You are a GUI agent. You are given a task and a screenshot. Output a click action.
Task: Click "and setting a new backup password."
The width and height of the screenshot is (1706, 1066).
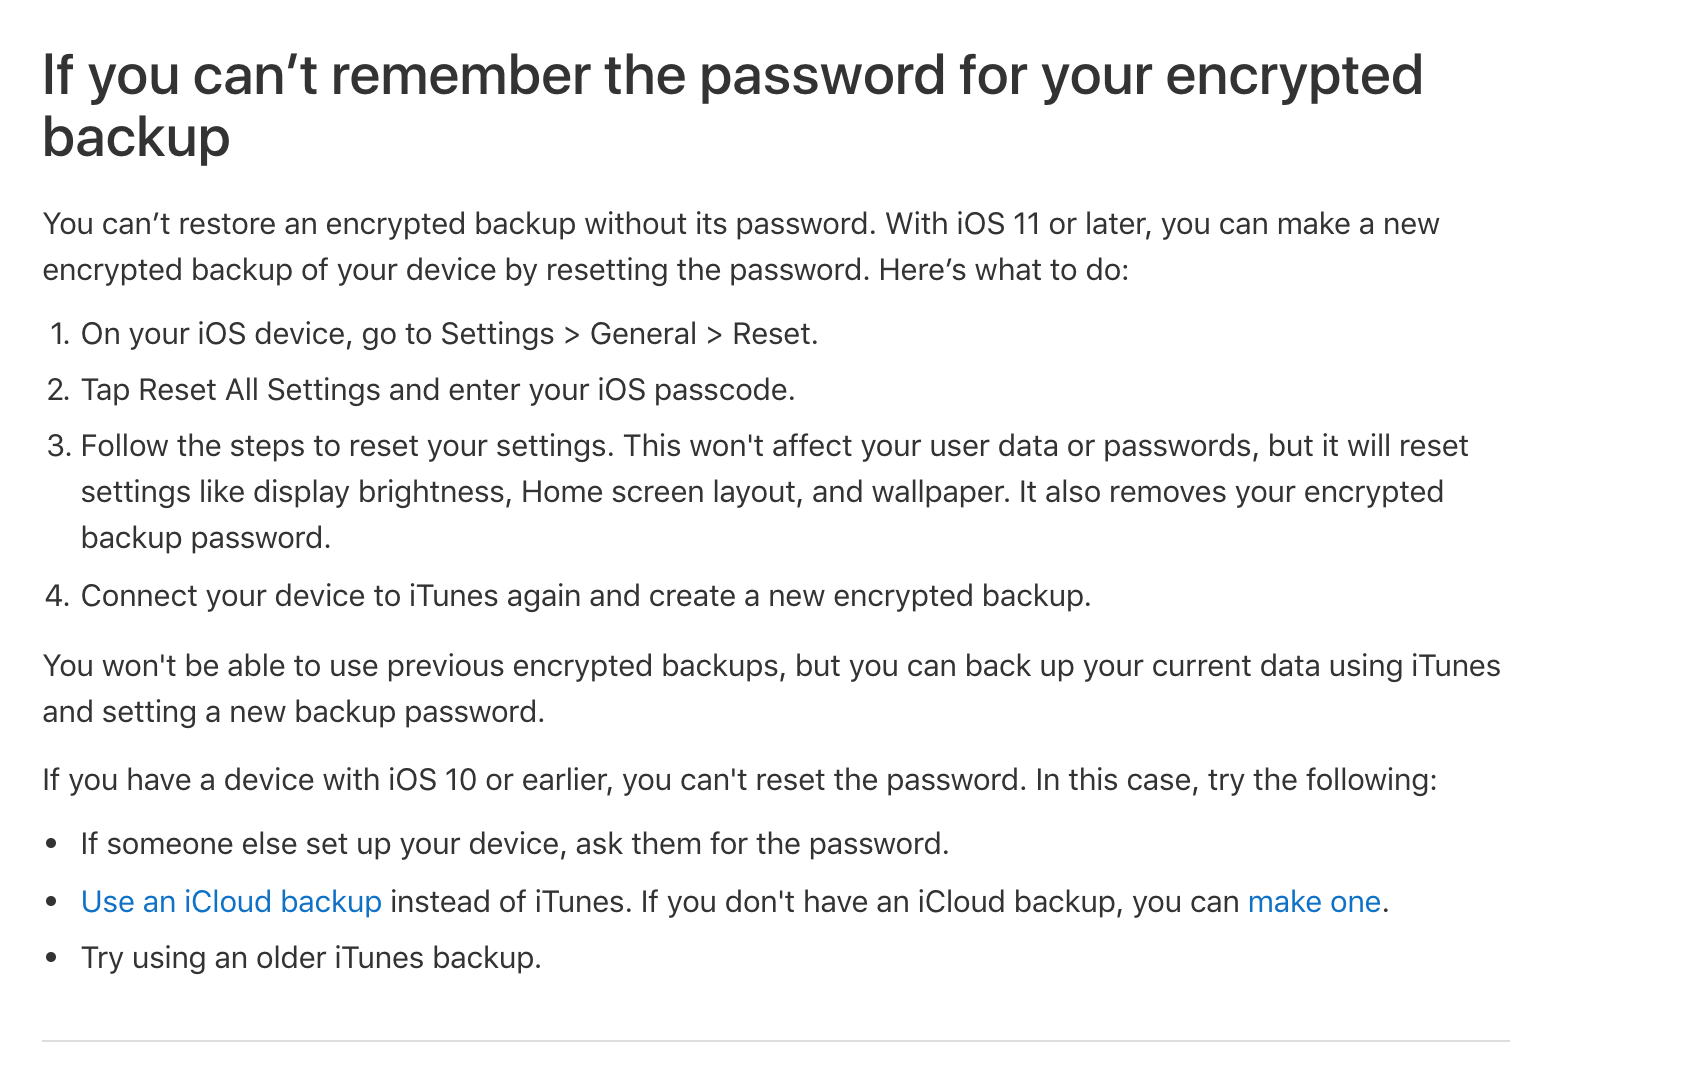pos(293,712)
